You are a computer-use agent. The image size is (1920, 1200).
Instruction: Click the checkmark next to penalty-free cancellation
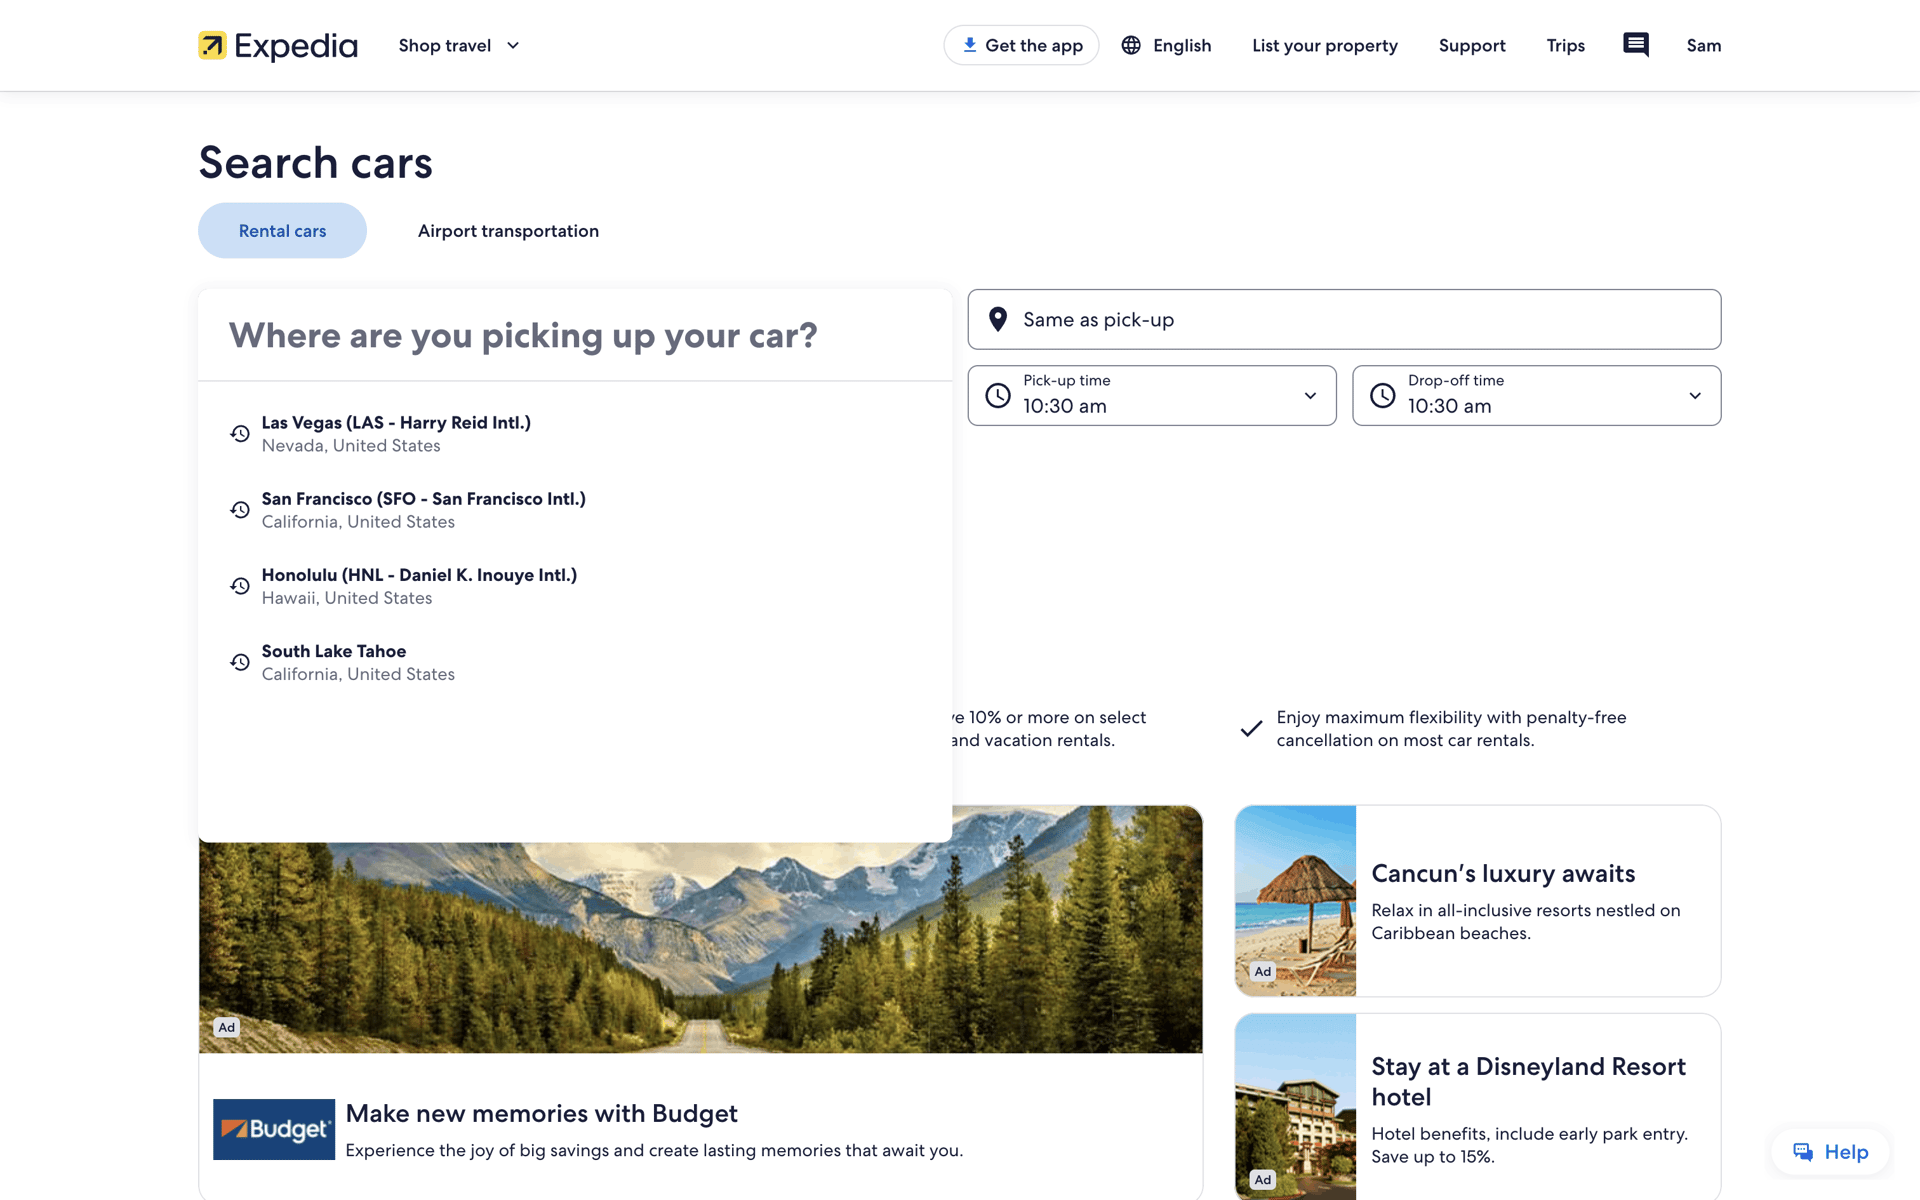[1251, 729]
